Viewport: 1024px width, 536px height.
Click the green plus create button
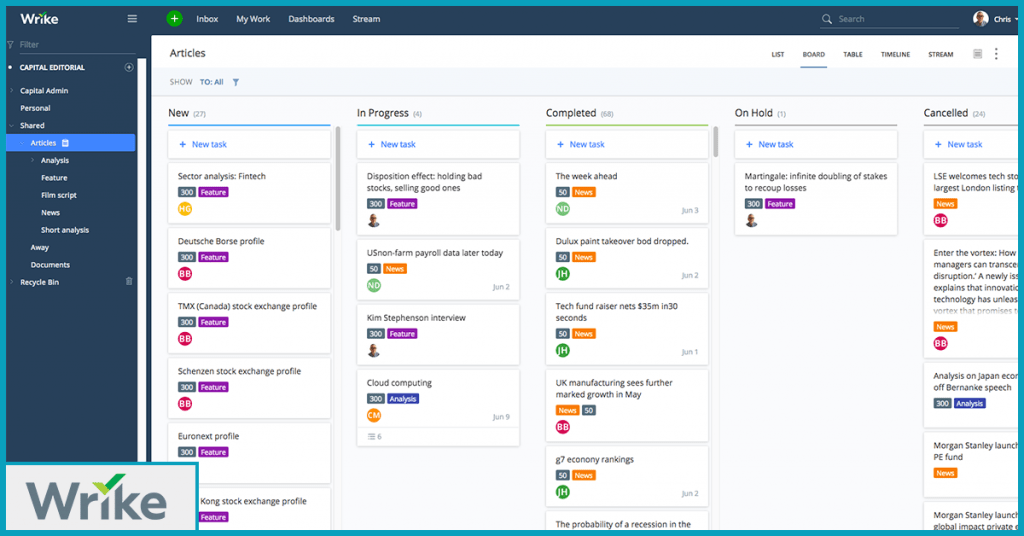[174, 19]
